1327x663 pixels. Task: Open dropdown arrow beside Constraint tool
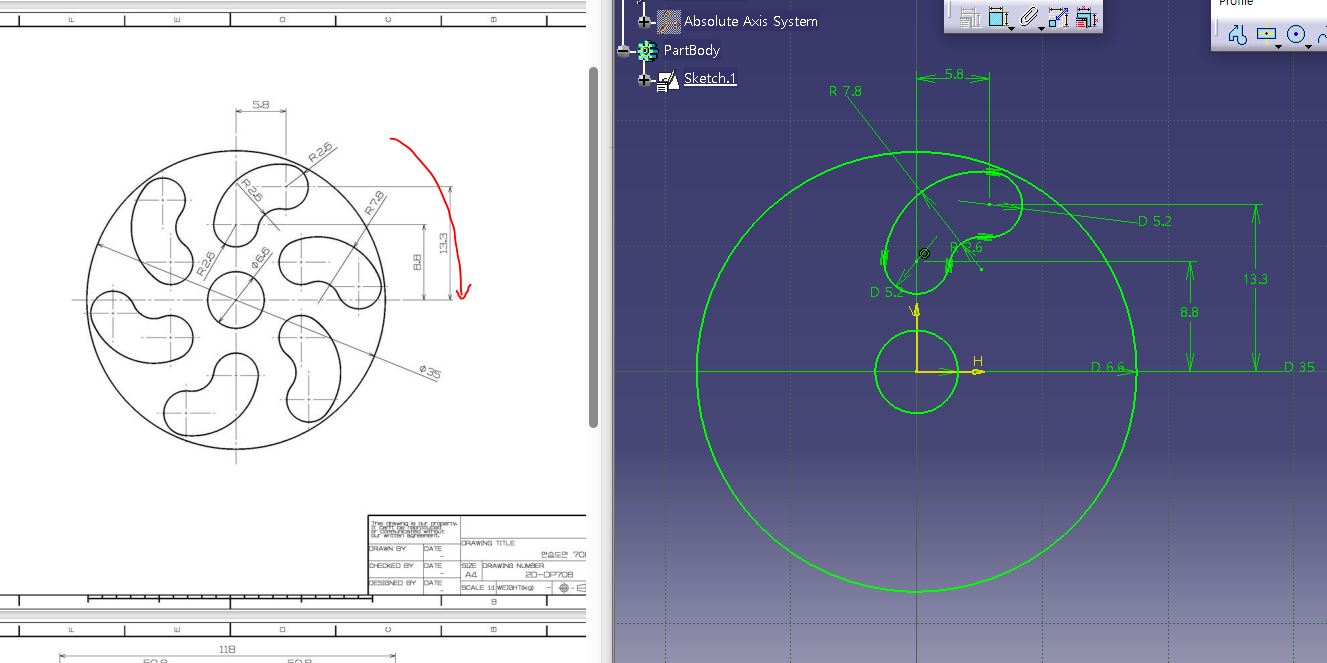pos(1011,27)
